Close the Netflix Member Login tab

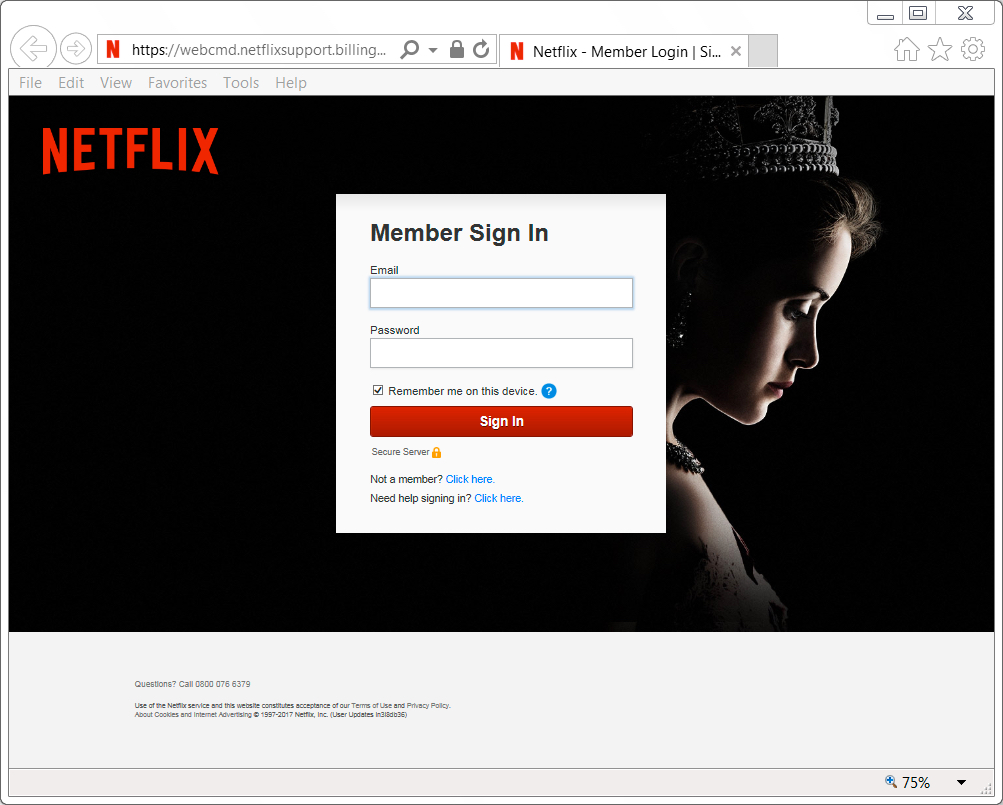(736, 51)
